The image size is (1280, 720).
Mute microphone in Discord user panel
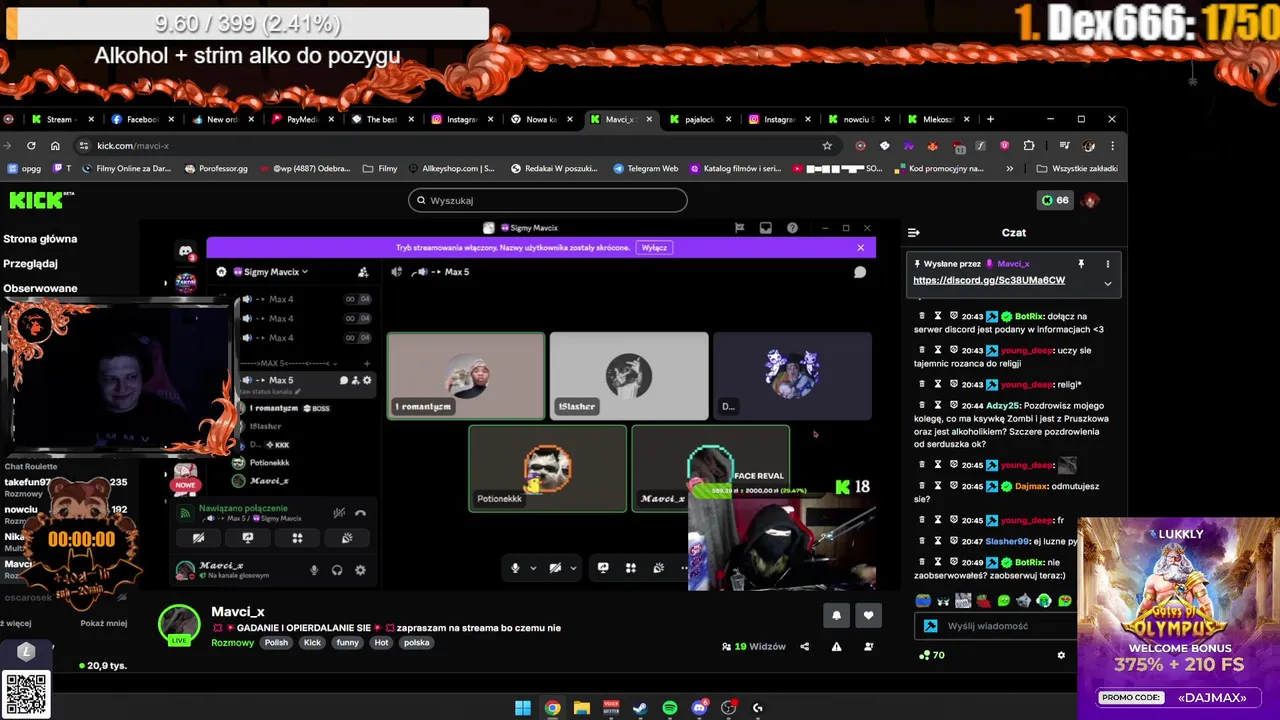(x=314, y=570)
